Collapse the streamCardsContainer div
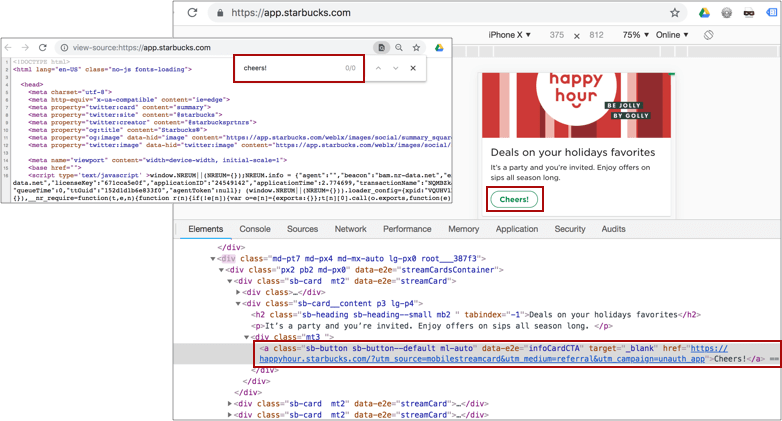This screenshot has height=421, width=782. tap(221, 270)
